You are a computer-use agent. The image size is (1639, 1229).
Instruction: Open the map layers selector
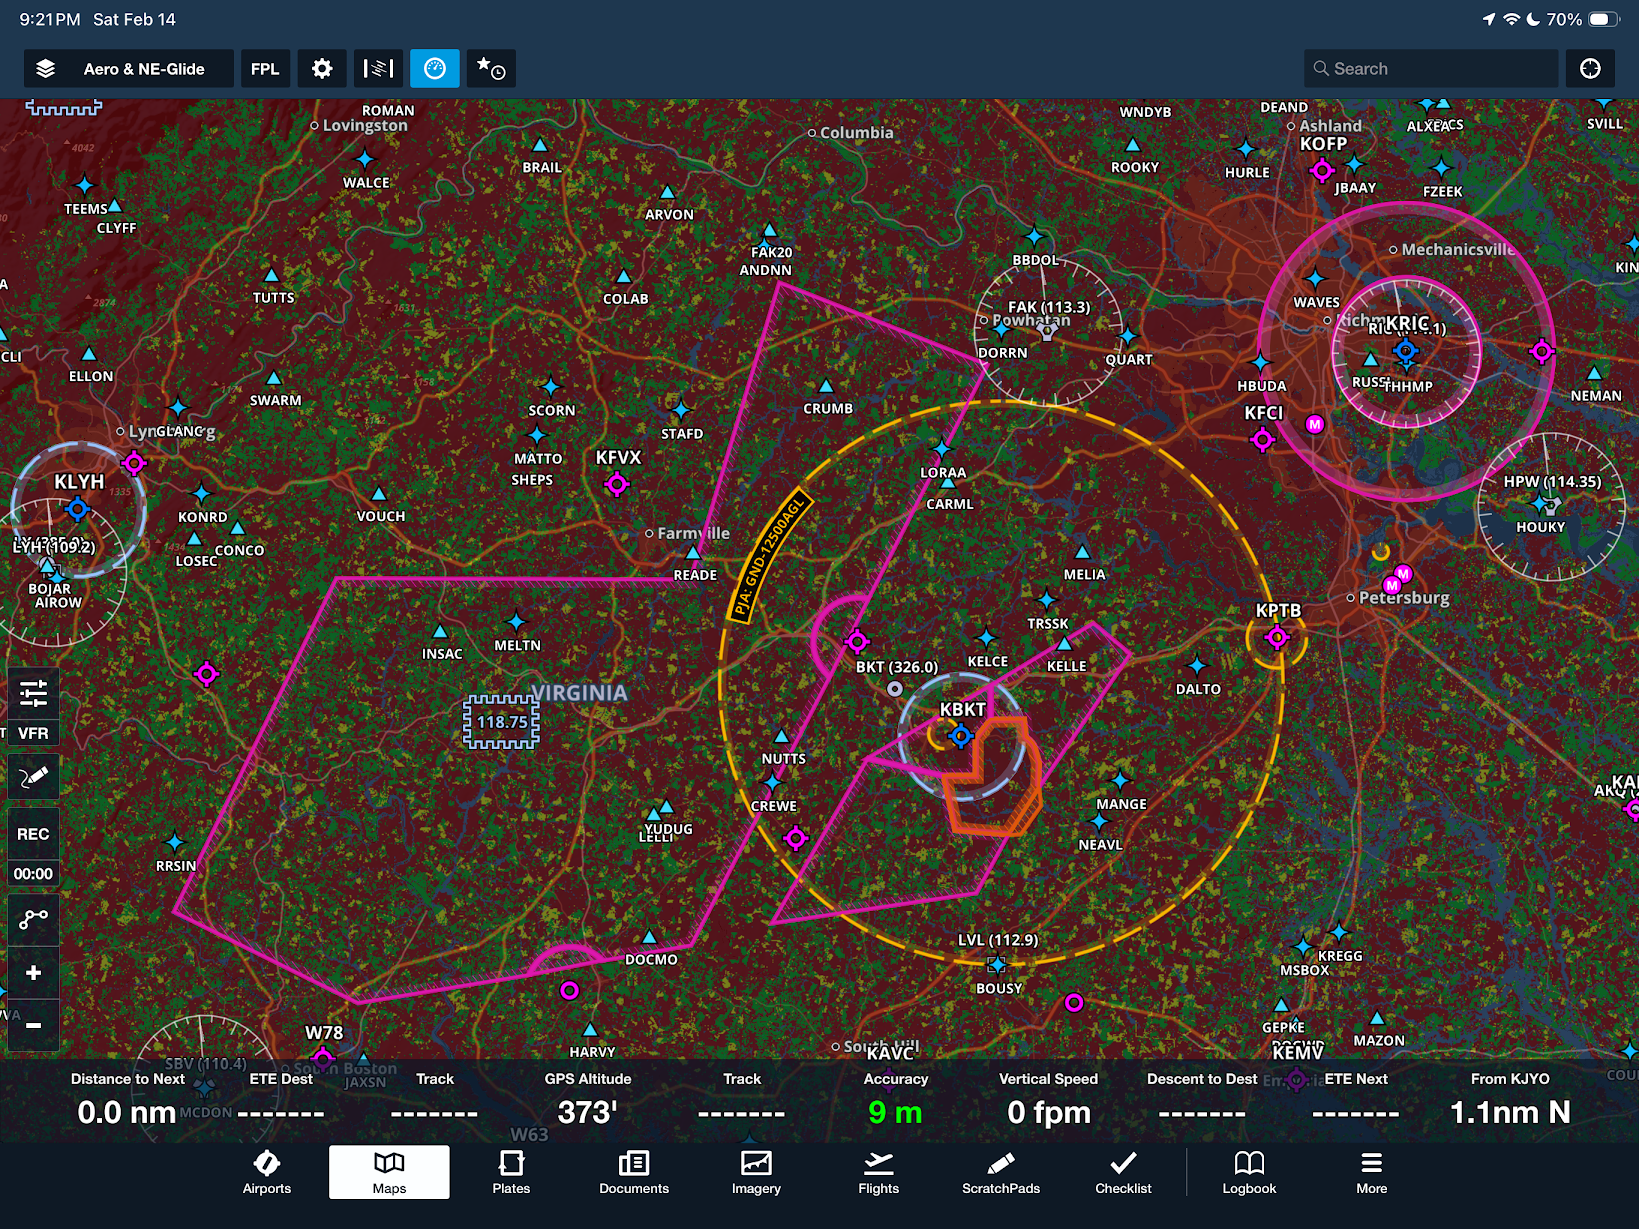[128, 69]
